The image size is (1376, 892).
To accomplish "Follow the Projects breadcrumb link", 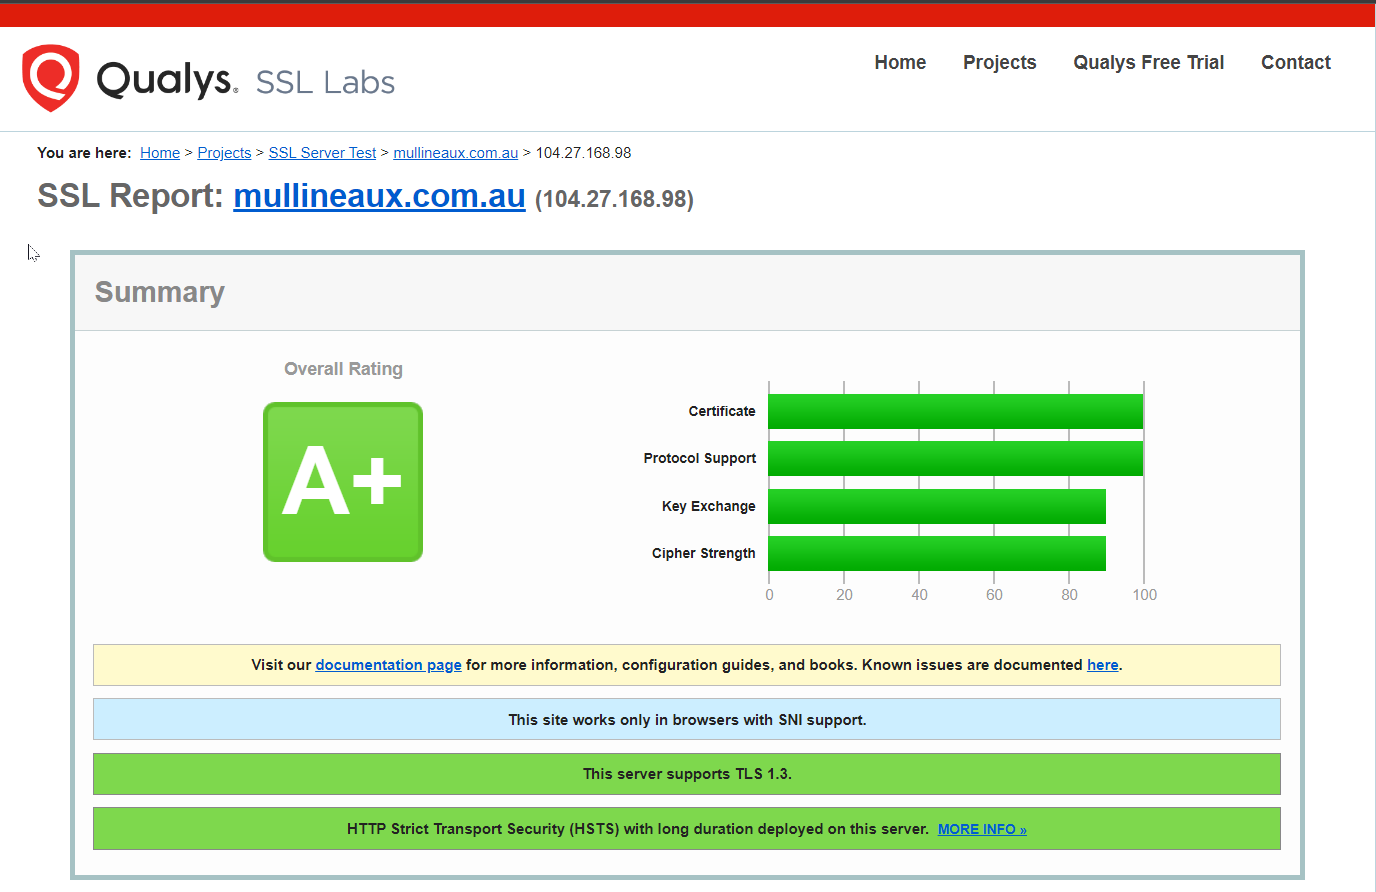I will click(224, 153).
